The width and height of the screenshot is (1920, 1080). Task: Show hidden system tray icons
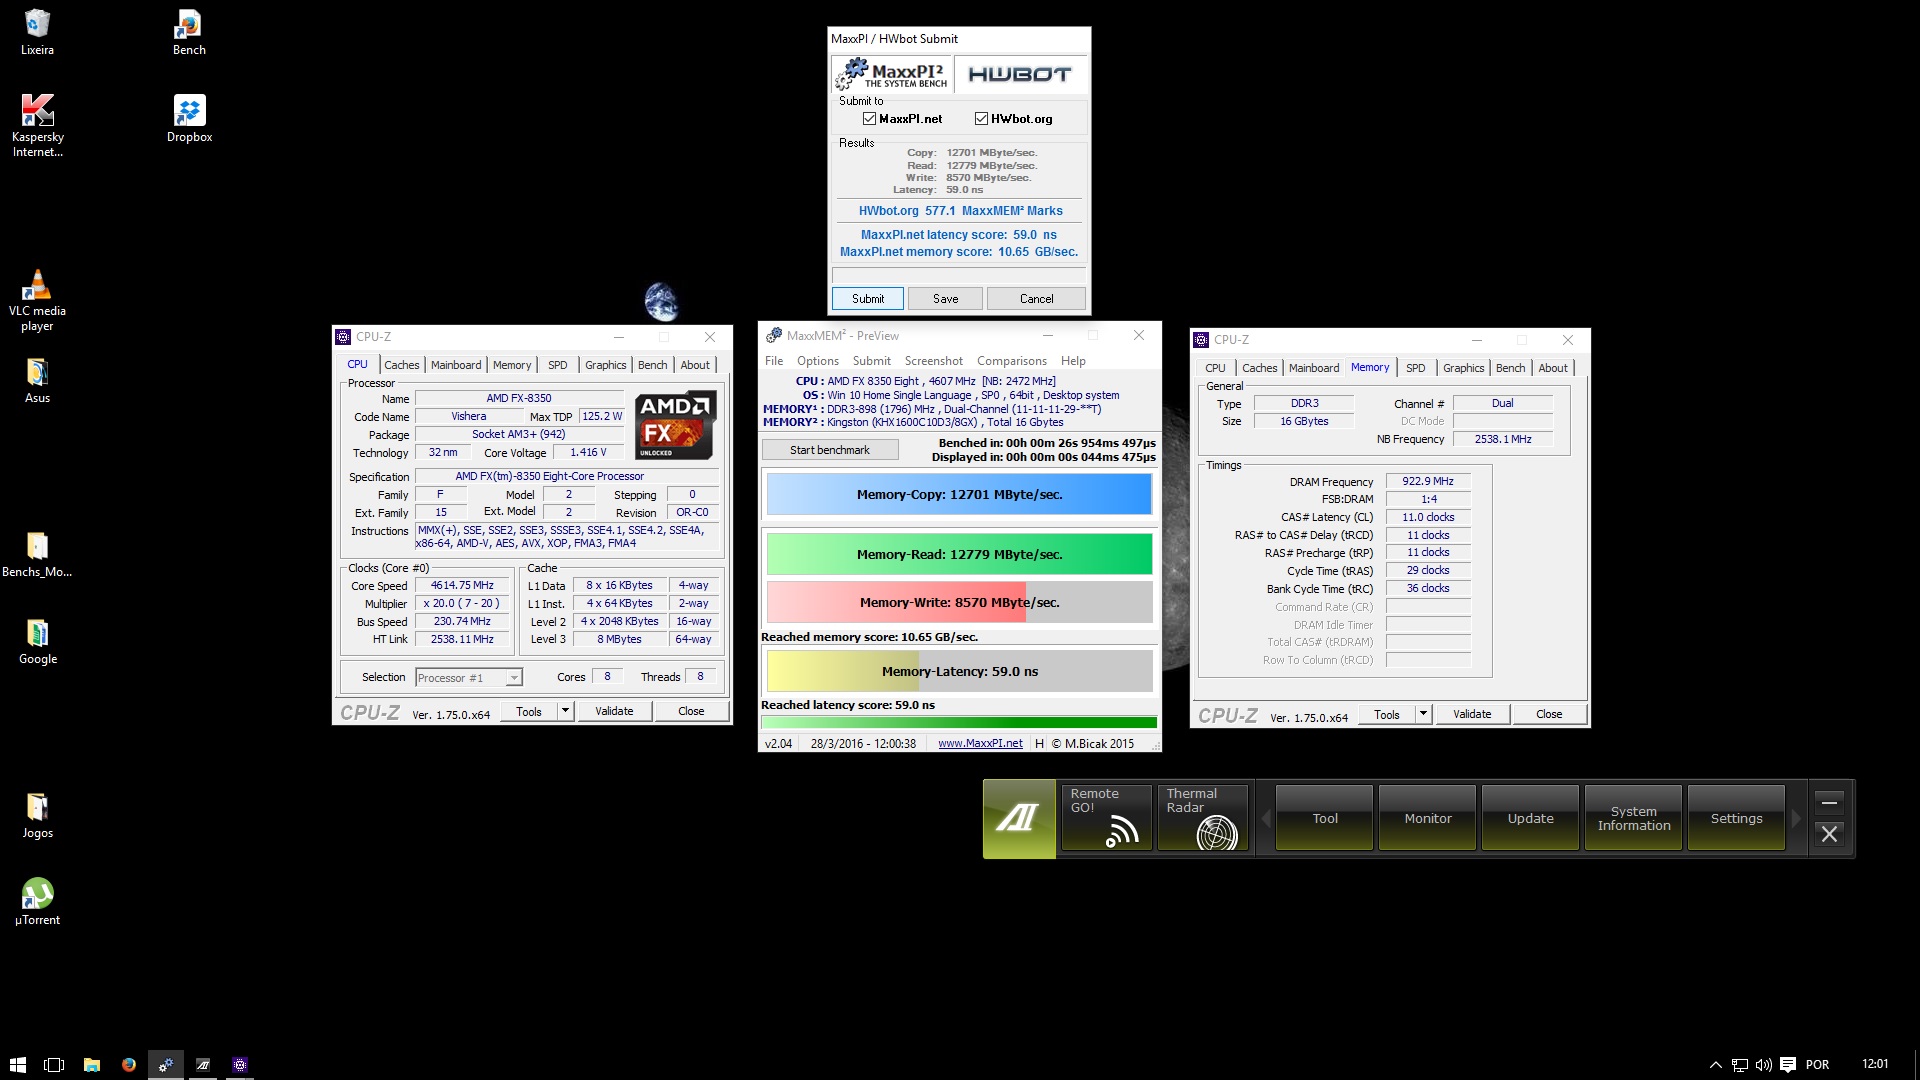click(1715, 1065)
